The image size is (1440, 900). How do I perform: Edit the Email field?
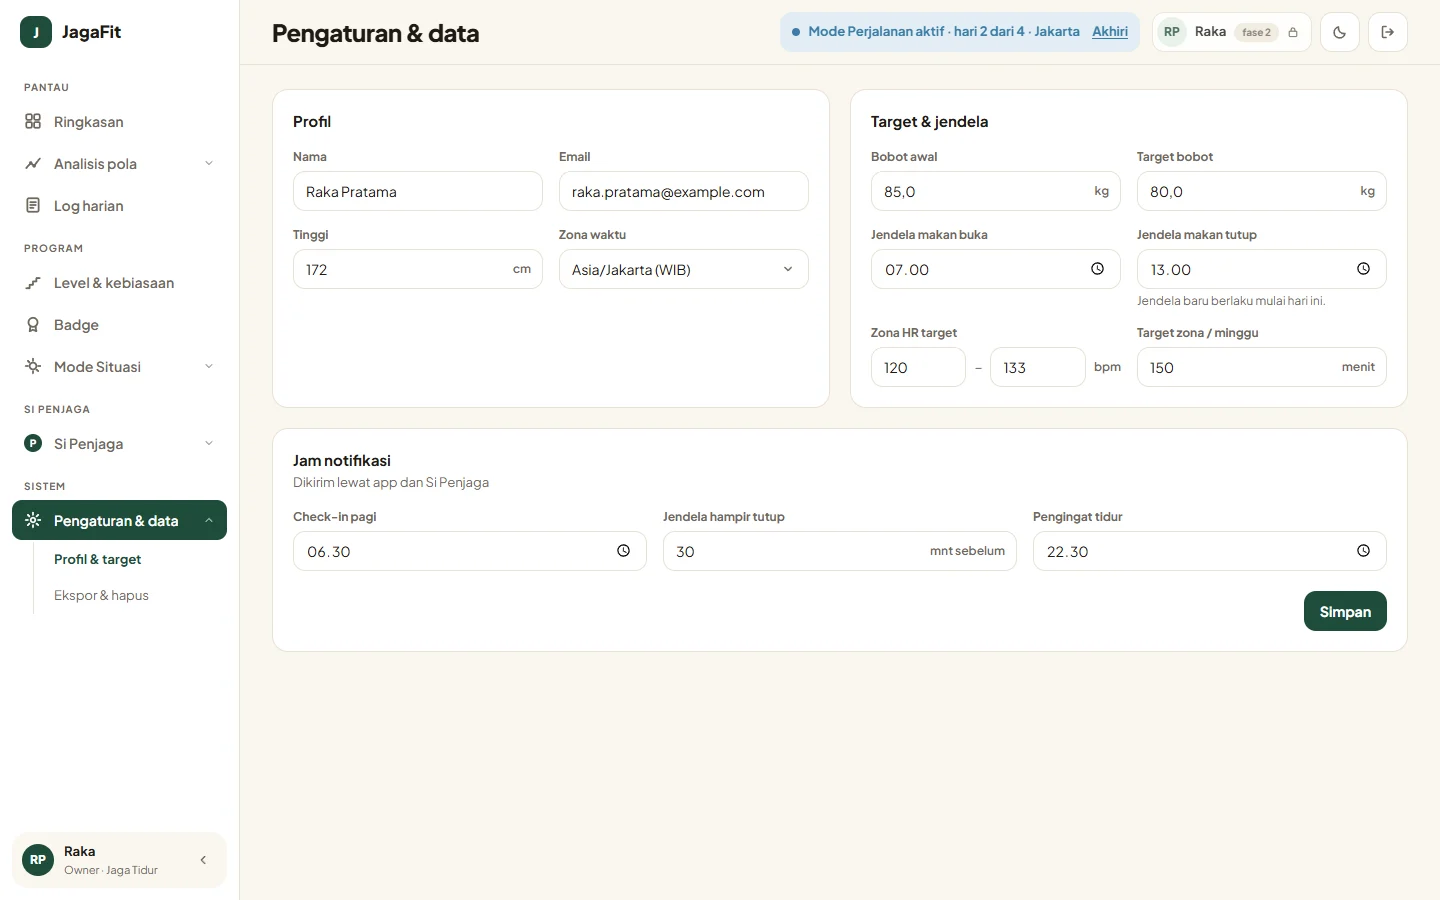coord(684,191)
